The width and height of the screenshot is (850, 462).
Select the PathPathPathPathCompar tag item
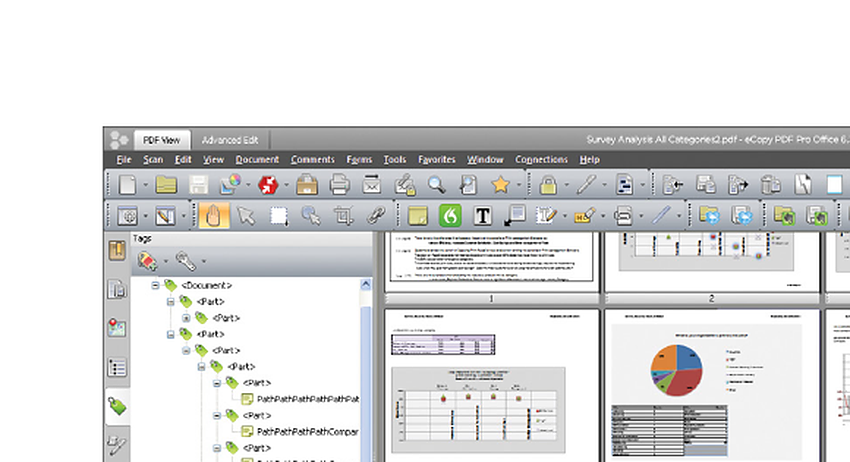(x=307, y=432)
